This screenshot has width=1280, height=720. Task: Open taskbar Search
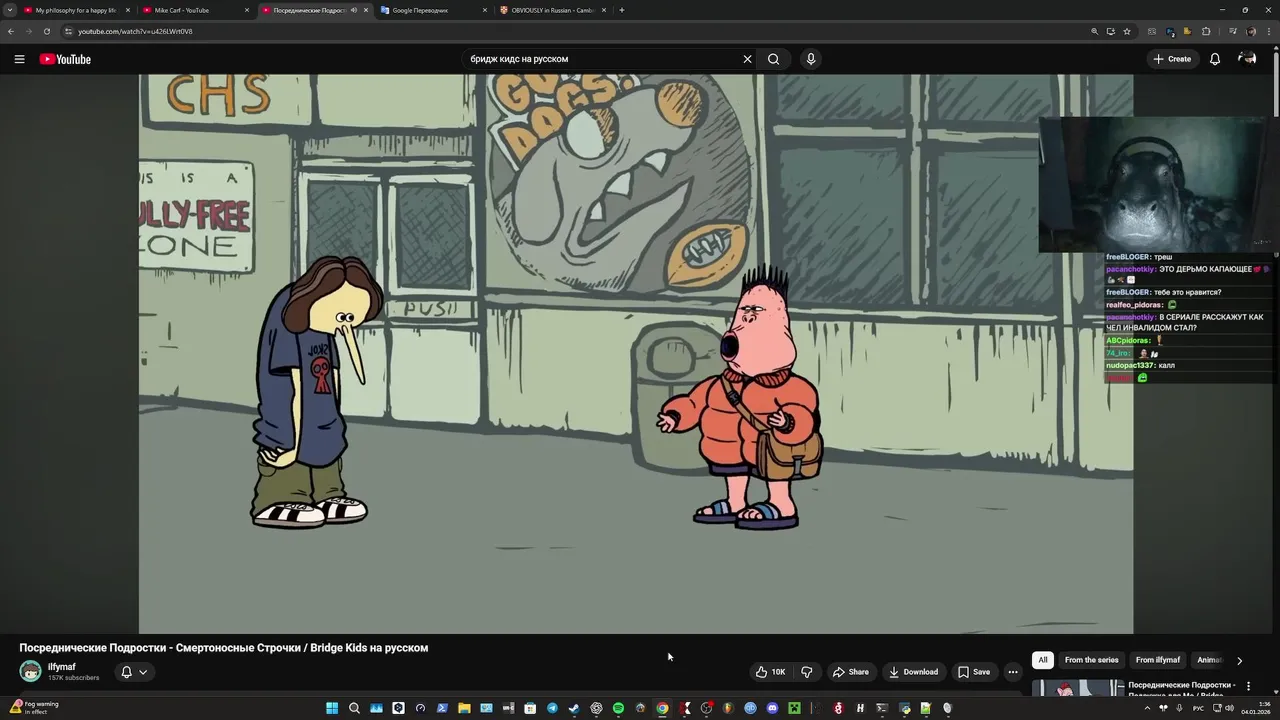coord(354,708)
